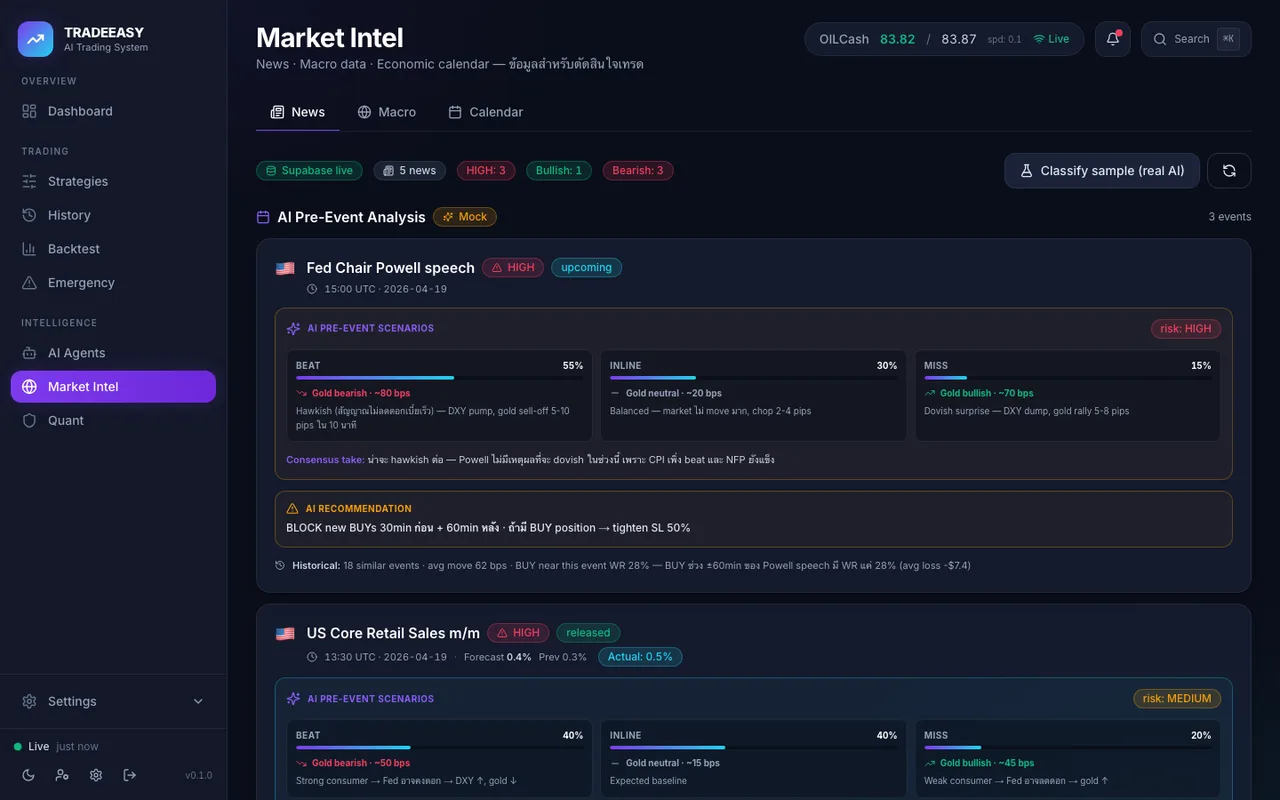Image resolution: width=1280 pixels, height=800 pixels.
Task: Click the gear icon beside the logout icon
Action: point(96,775)
